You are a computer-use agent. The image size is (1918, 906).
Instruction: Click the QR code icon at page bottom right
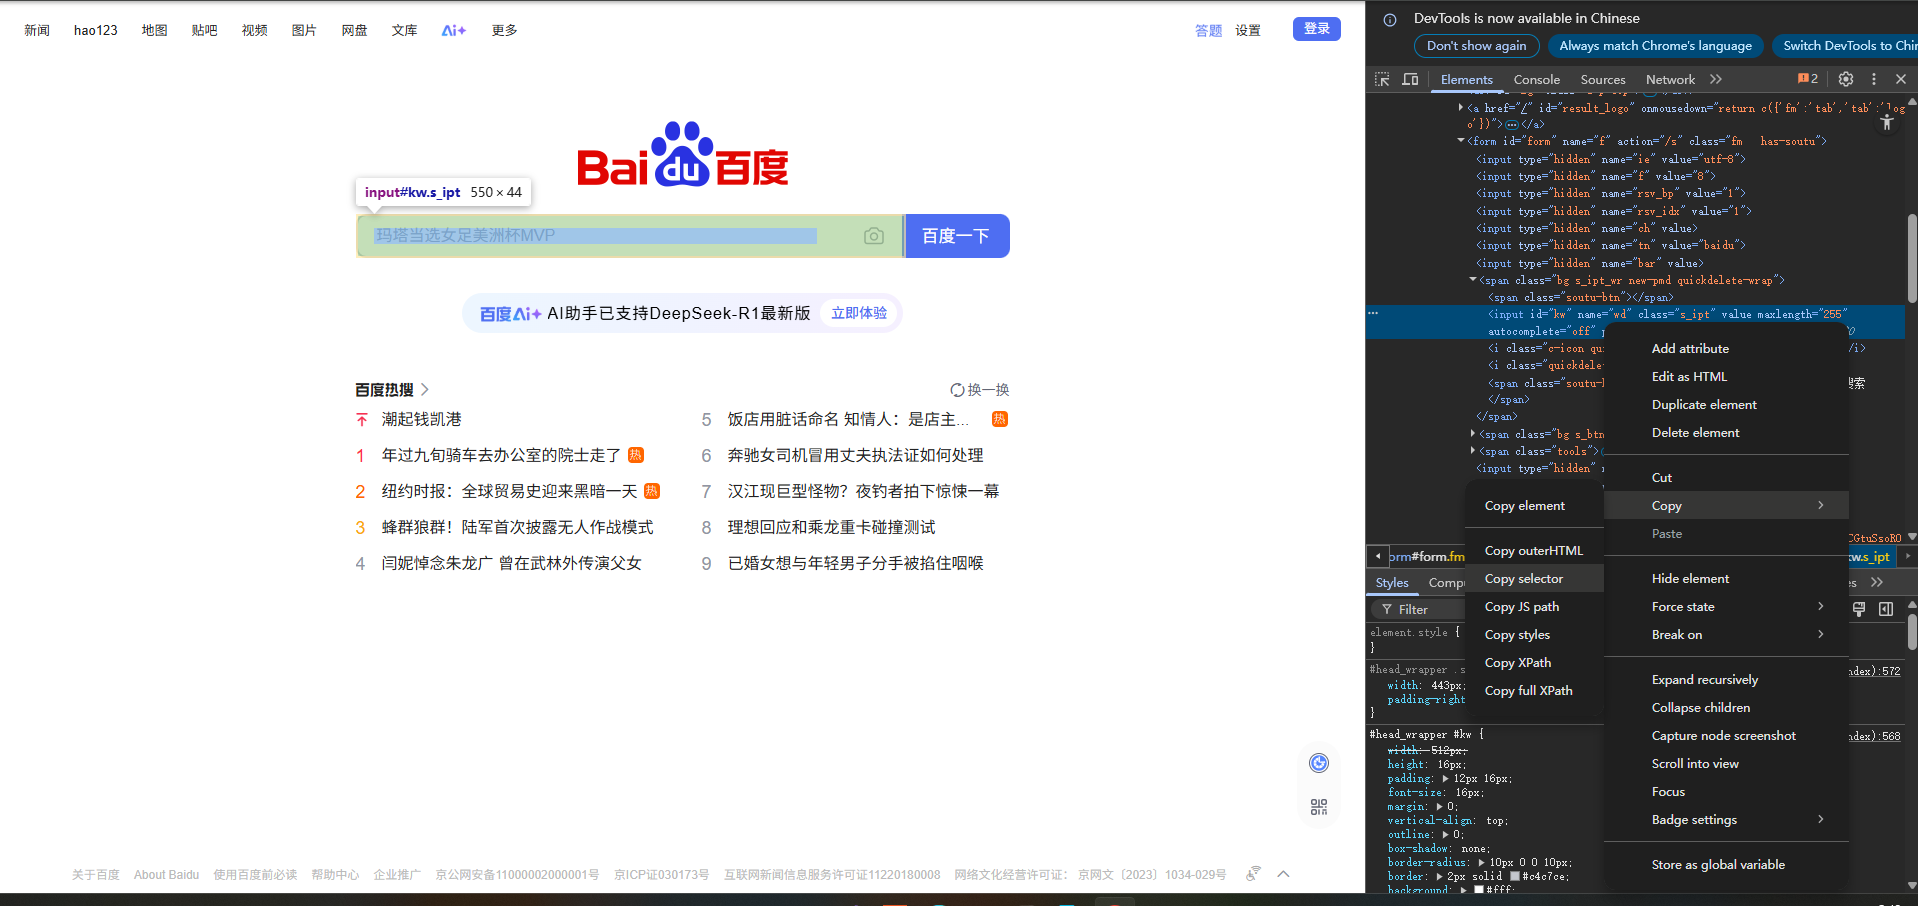click(x=1319, y=807)
